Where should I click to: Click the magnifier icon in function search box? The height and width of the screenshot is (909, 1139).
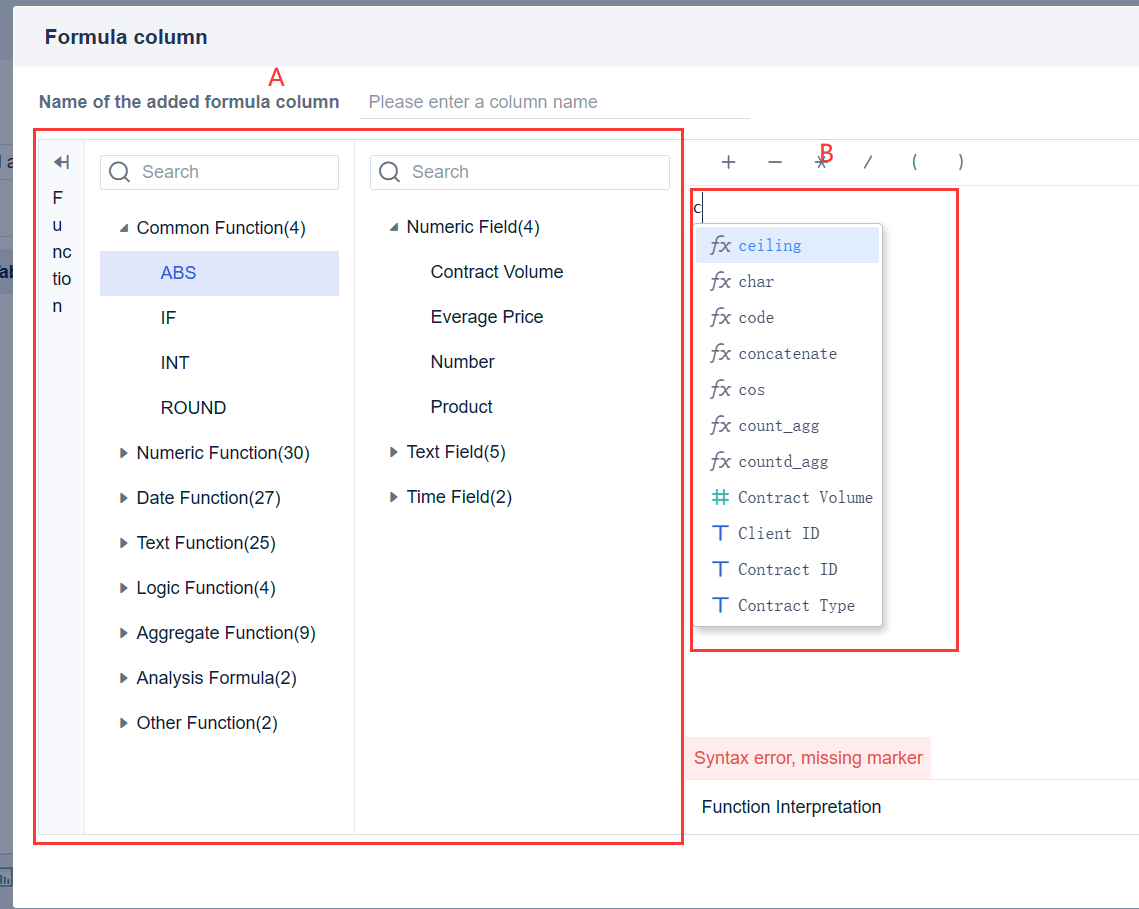pyautogui.click(x=118, y=172)
